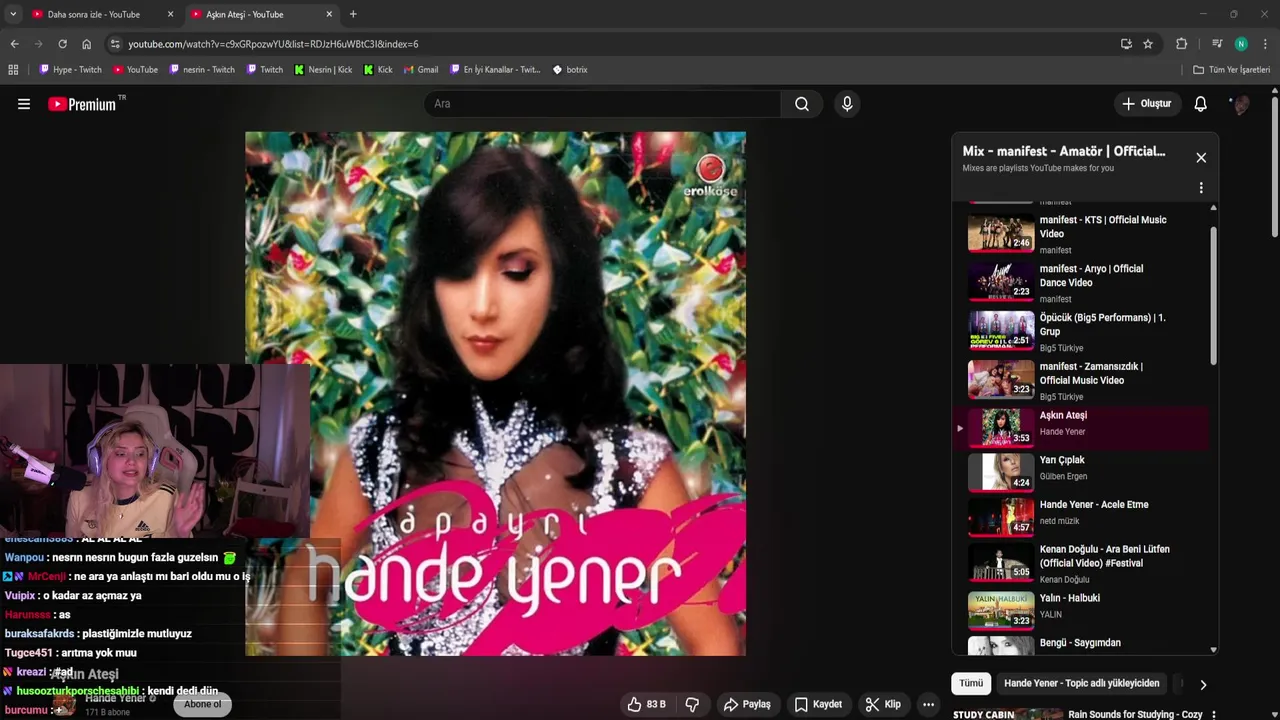Play Bengü - Saygımdan playlist item
This screenshot has height=720, width=1280.
pos(1083,645)
